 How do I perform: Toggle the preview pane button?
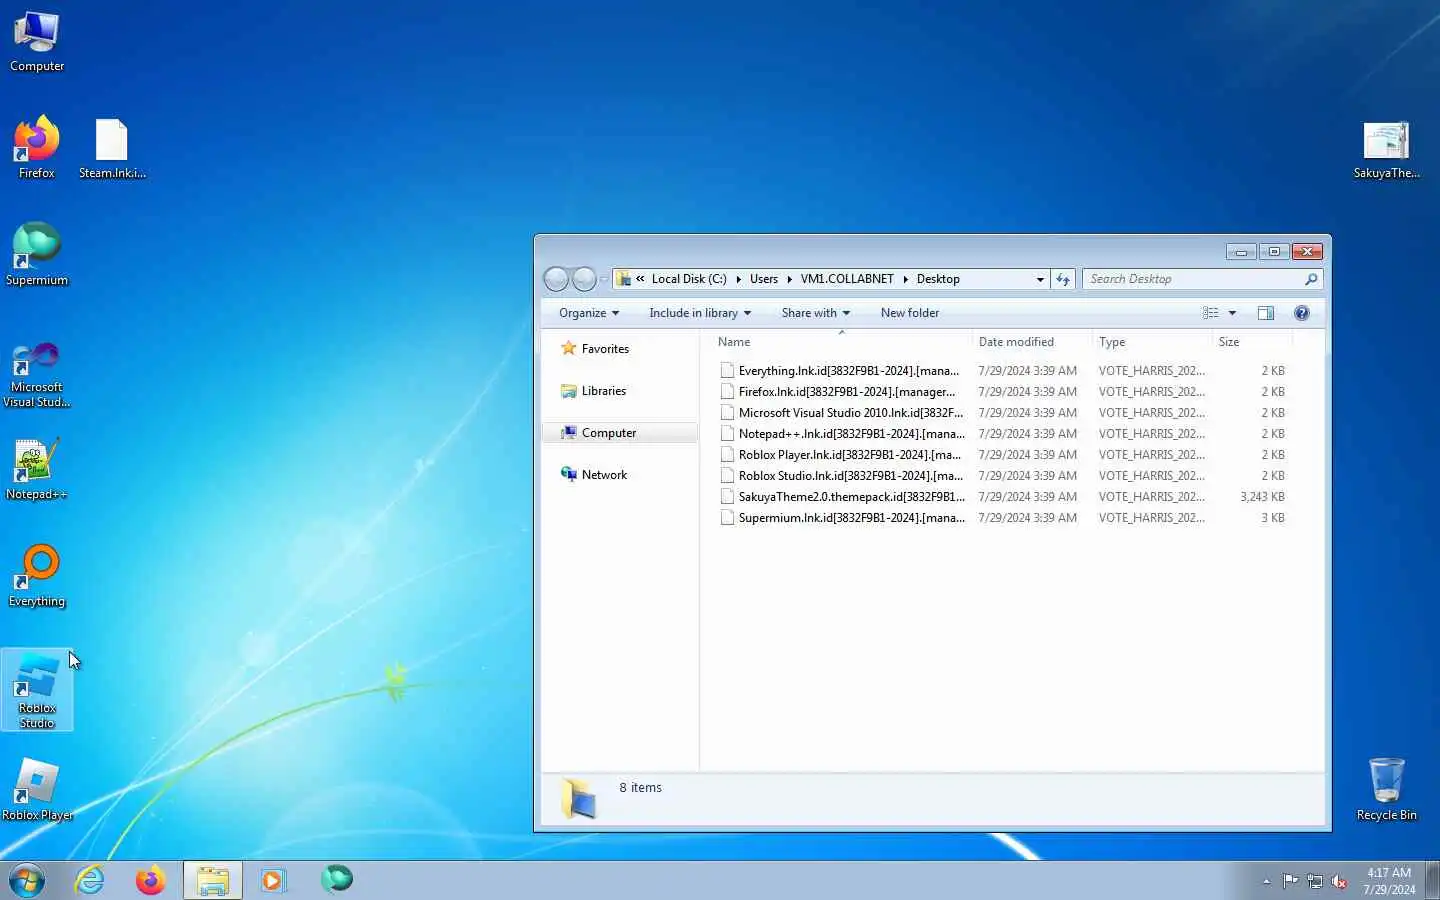point(1265,313)
